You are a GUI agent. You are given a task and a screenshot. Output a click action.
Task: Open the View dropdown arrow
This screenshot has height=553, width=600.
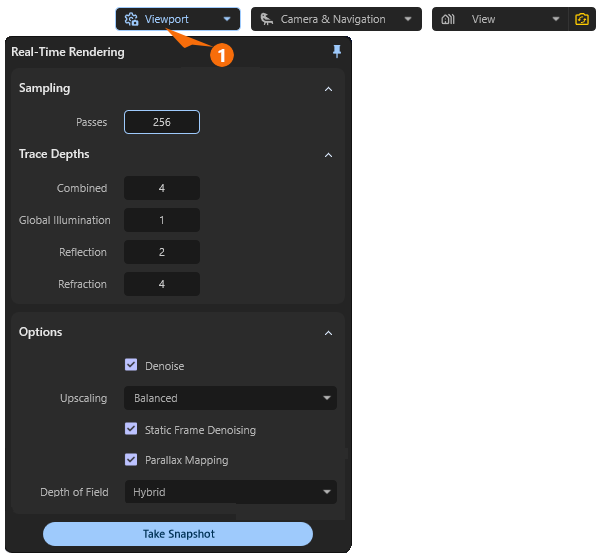click(556, 19)
